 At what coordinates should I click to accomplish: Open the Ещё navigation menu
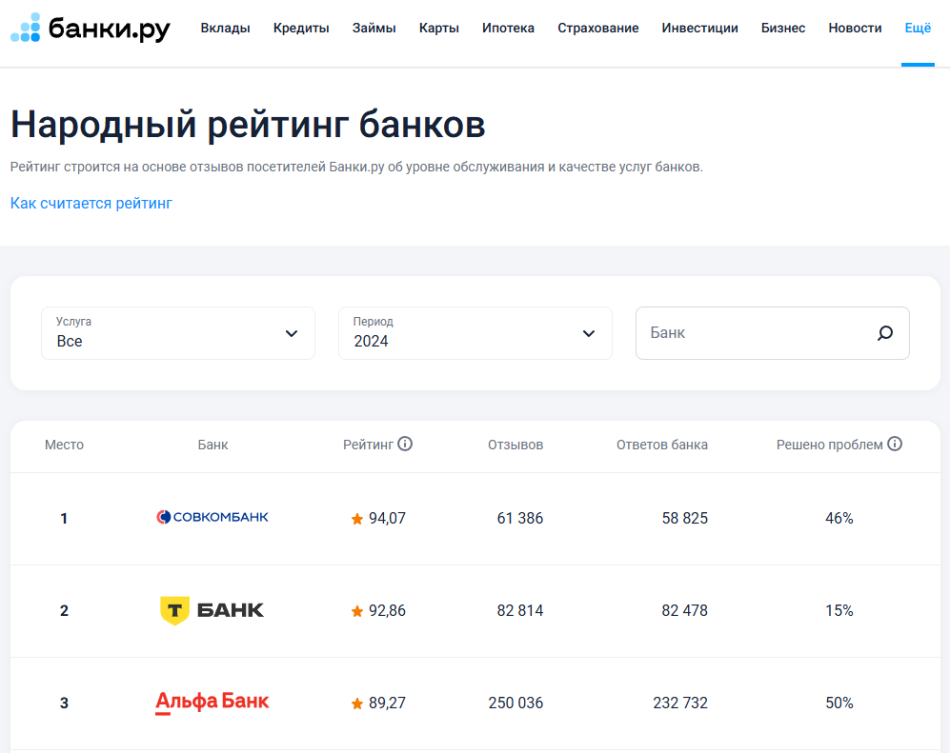coord(917,28)
